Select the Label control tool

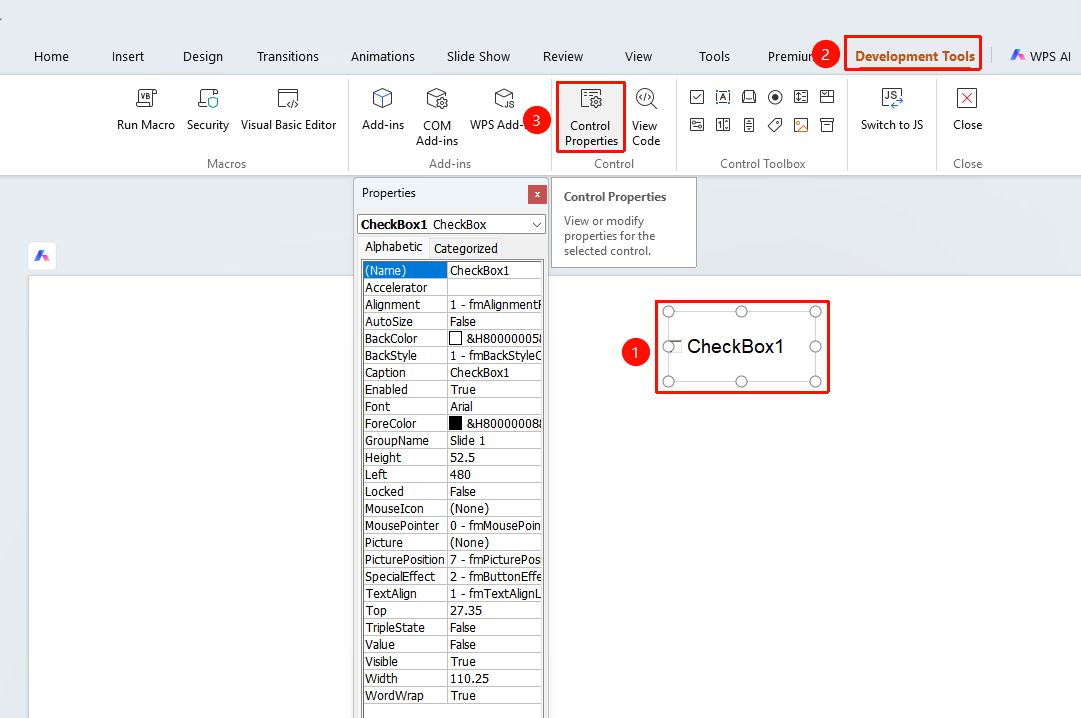click(x=775, y=125)
